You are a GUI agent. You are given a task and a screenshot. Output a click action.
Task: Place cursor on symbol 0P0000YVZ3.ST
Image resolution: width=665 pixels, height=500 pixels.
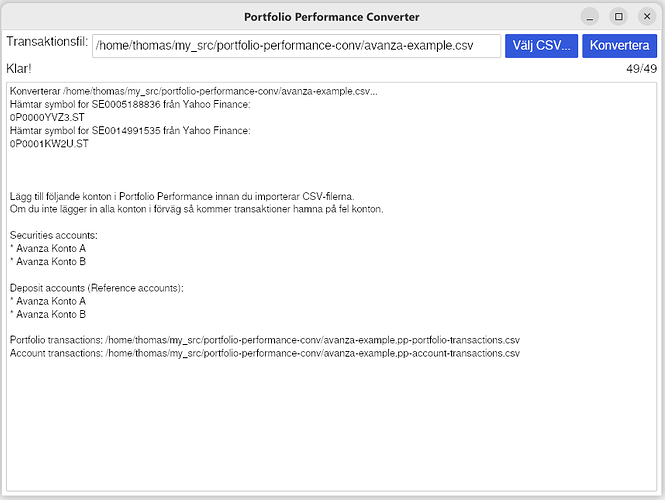49,118
